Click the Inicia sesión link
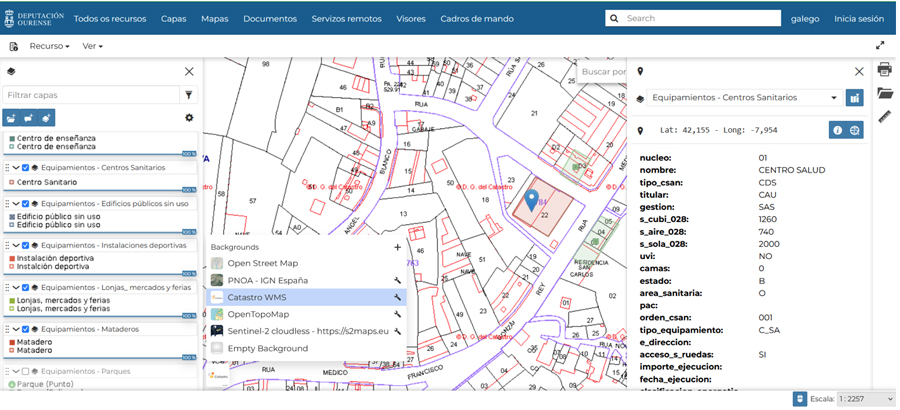Screen dimensions: 900x410 click(x=858, y=19)
